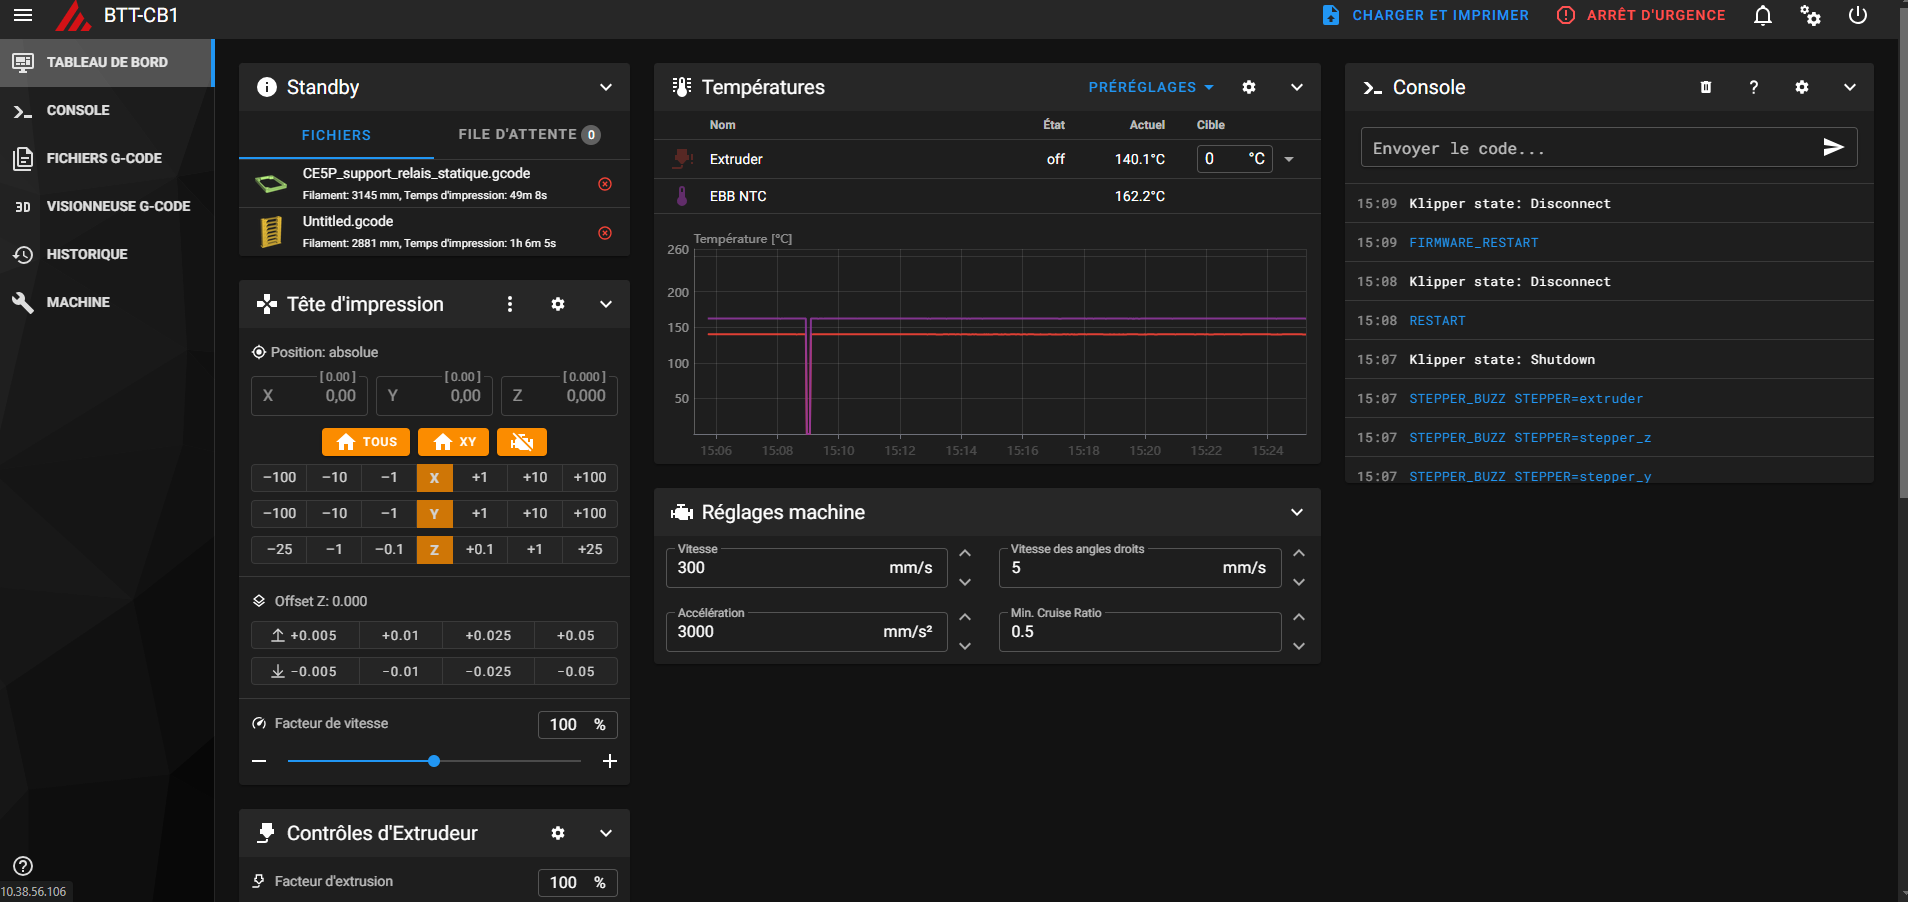
Task: Remove CE5P_support_relais_statique.gcode from list
Action: click(605, 184)
